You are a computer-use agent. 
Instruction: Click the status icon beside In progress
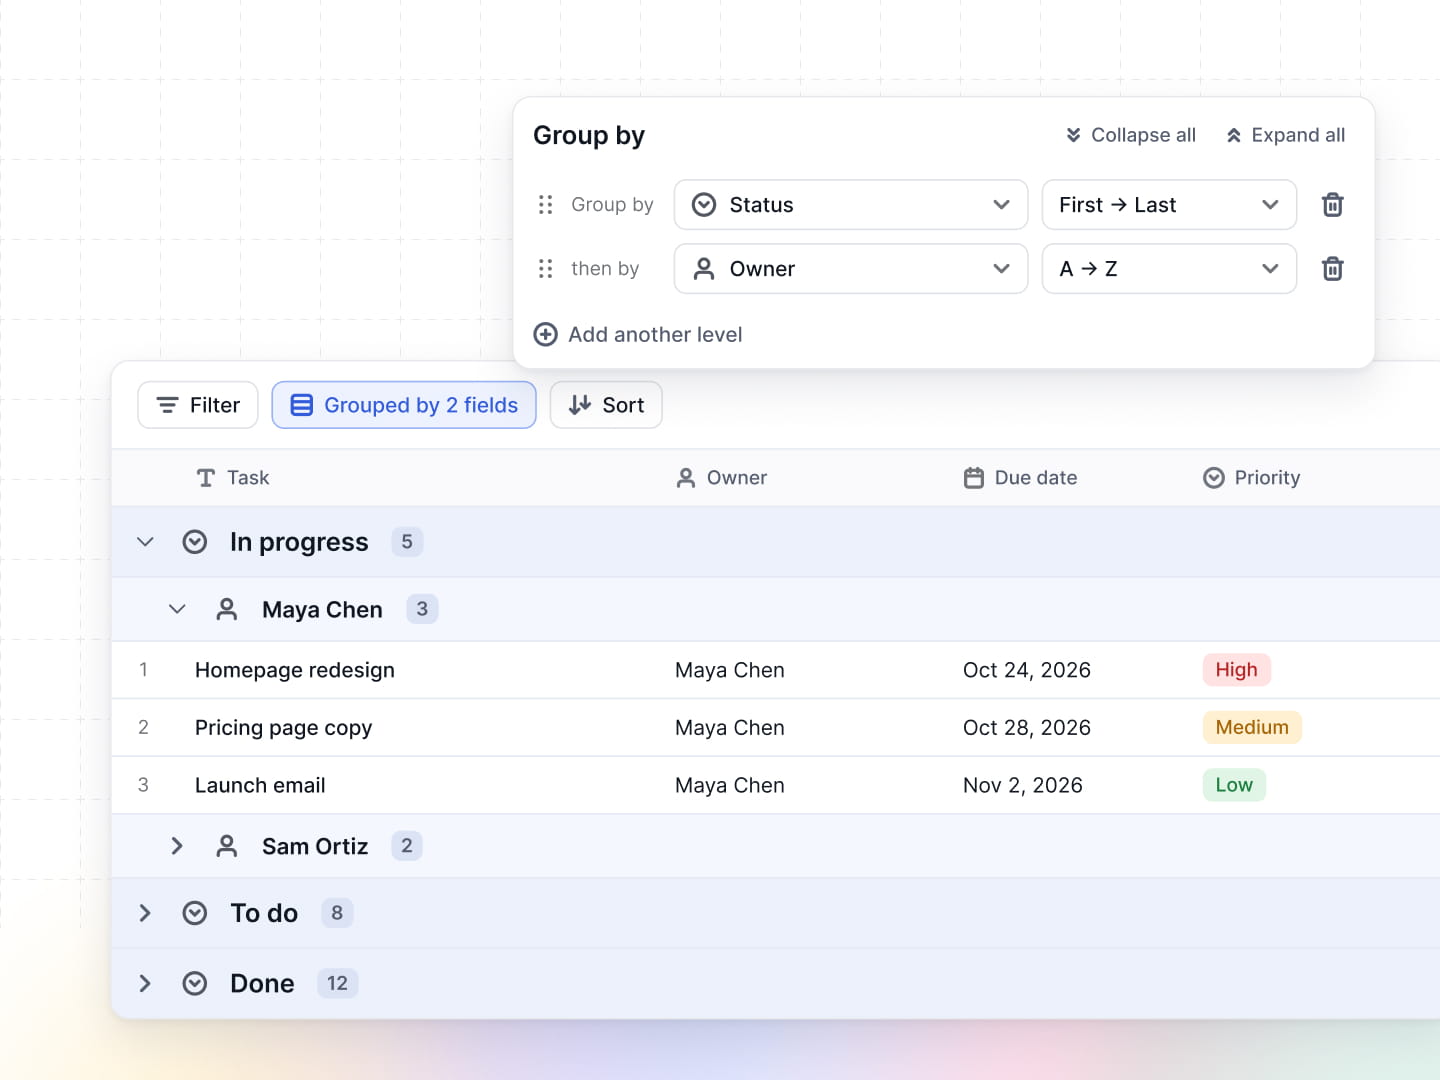point(195,542)
